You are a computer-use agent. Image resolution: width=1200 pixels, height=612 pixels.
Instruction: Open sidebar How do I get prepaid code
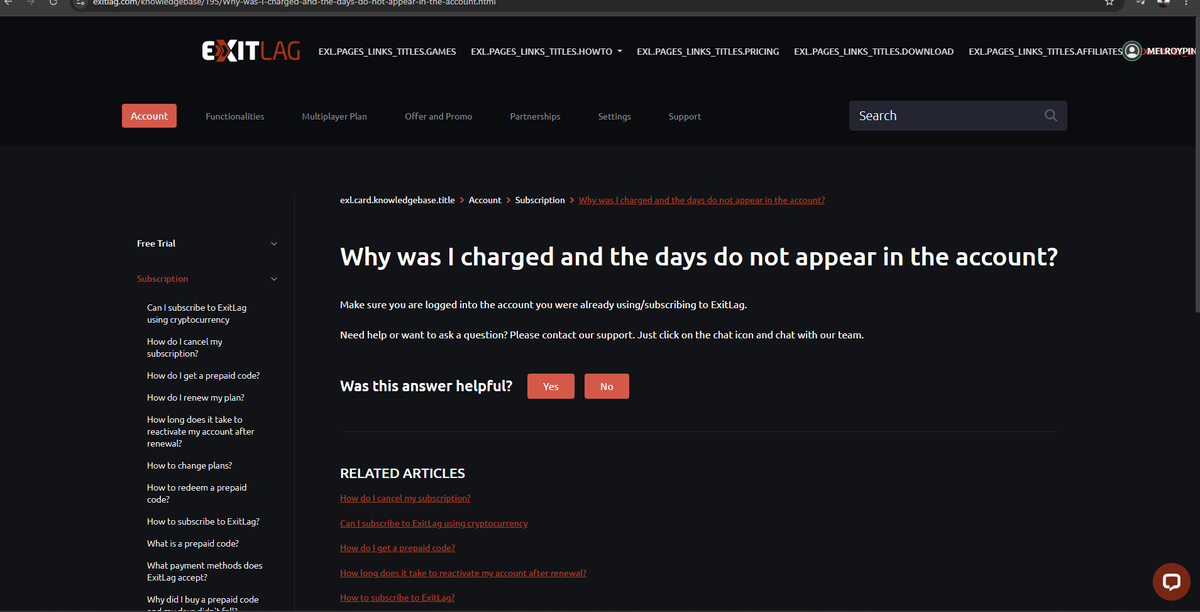(203, 376)
